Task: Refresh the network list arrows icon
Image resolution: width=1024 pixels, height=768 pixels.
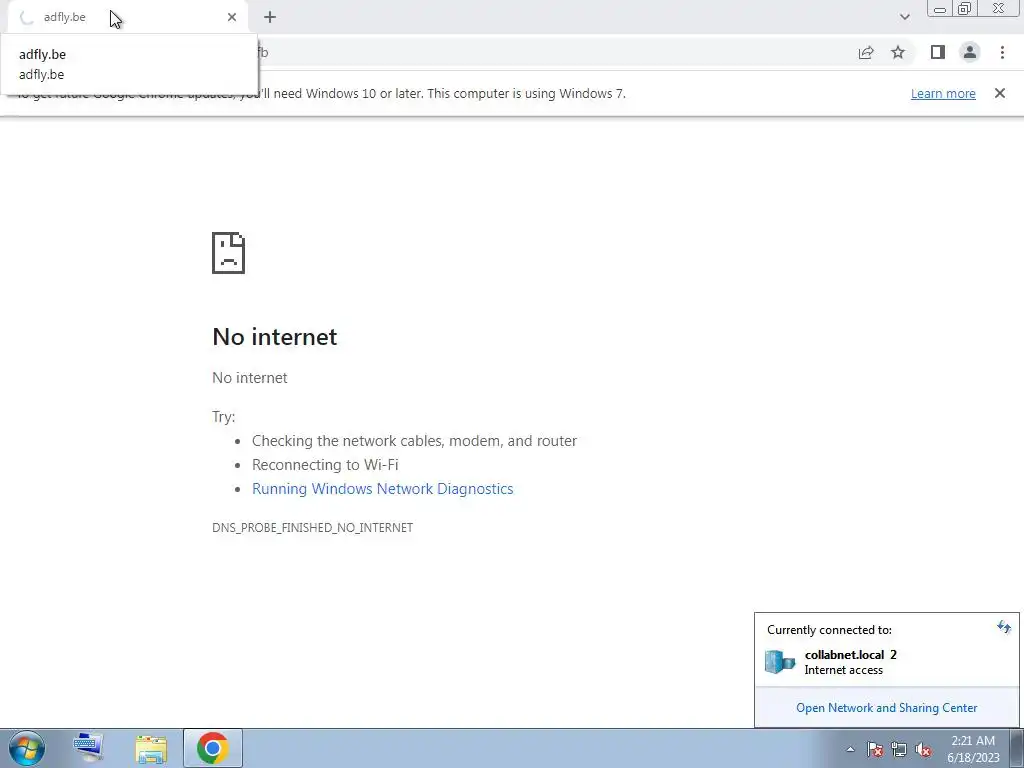Action: (1004, 628)
